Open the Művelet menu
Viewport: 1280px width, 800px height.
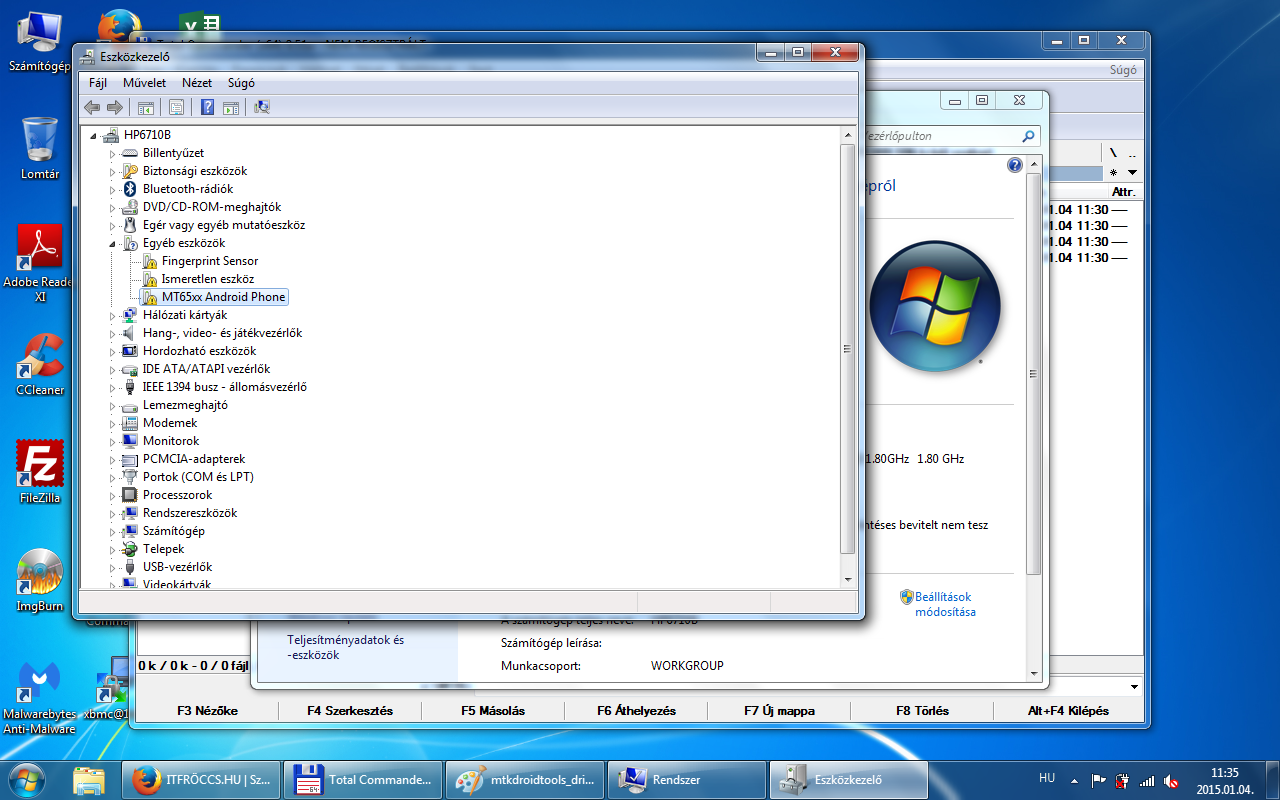144,83
